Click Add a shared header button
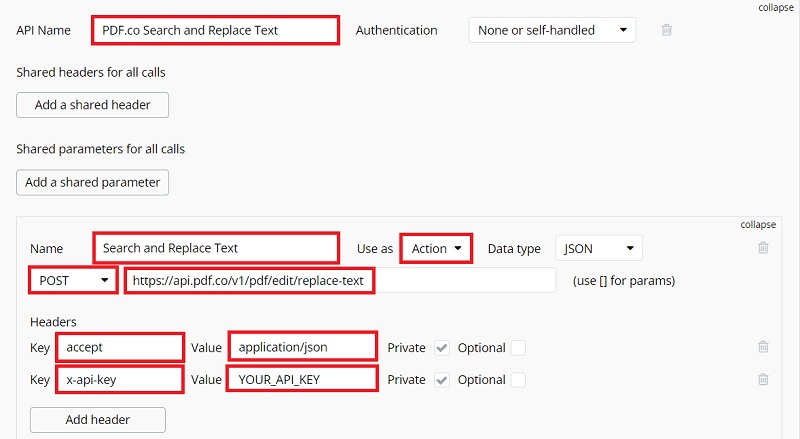Screen dimensions: 800x439 pos(92,105)
